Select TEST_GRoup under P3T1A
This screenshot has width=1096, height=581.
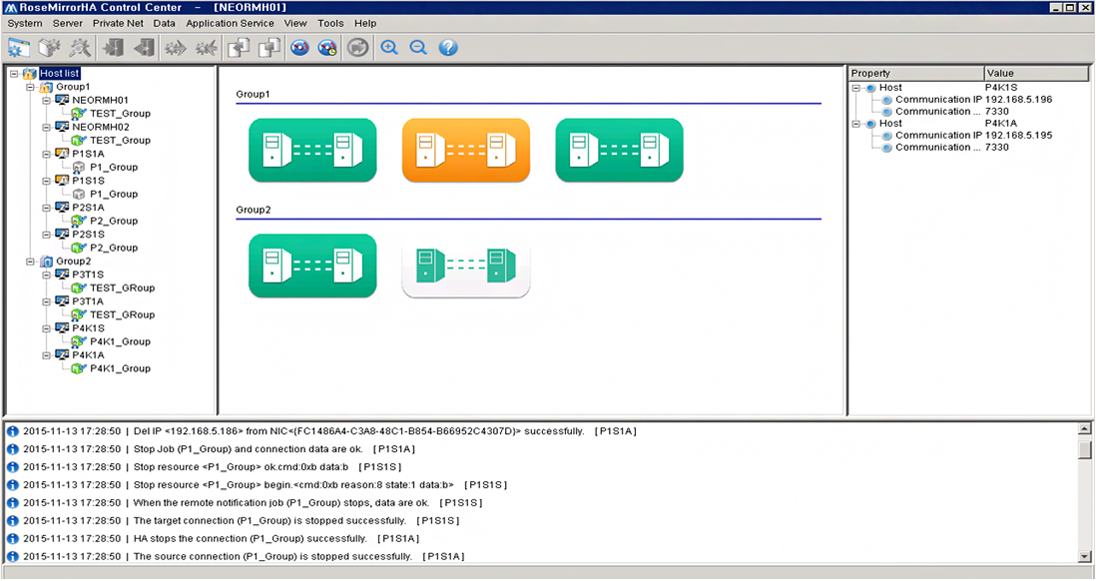(x=122, y=315)
